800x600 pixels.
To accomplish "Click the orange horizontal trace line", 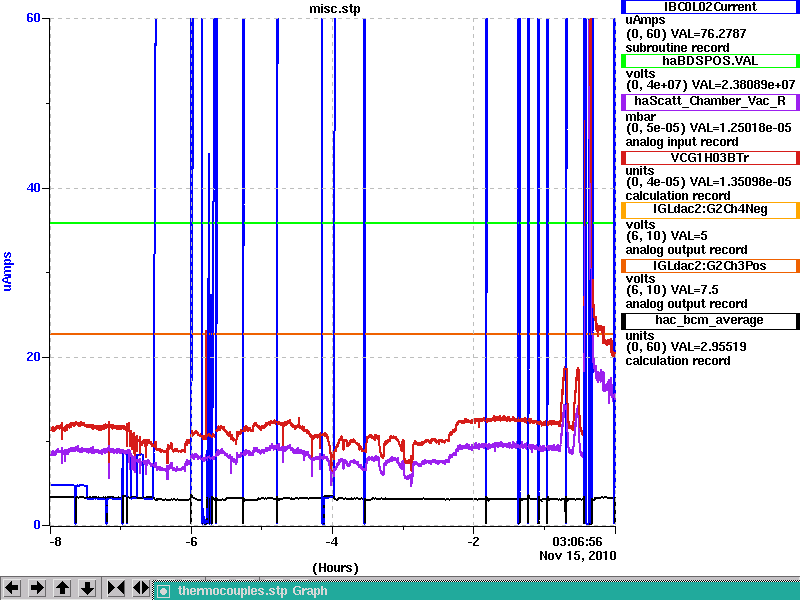I will [332, 334].
